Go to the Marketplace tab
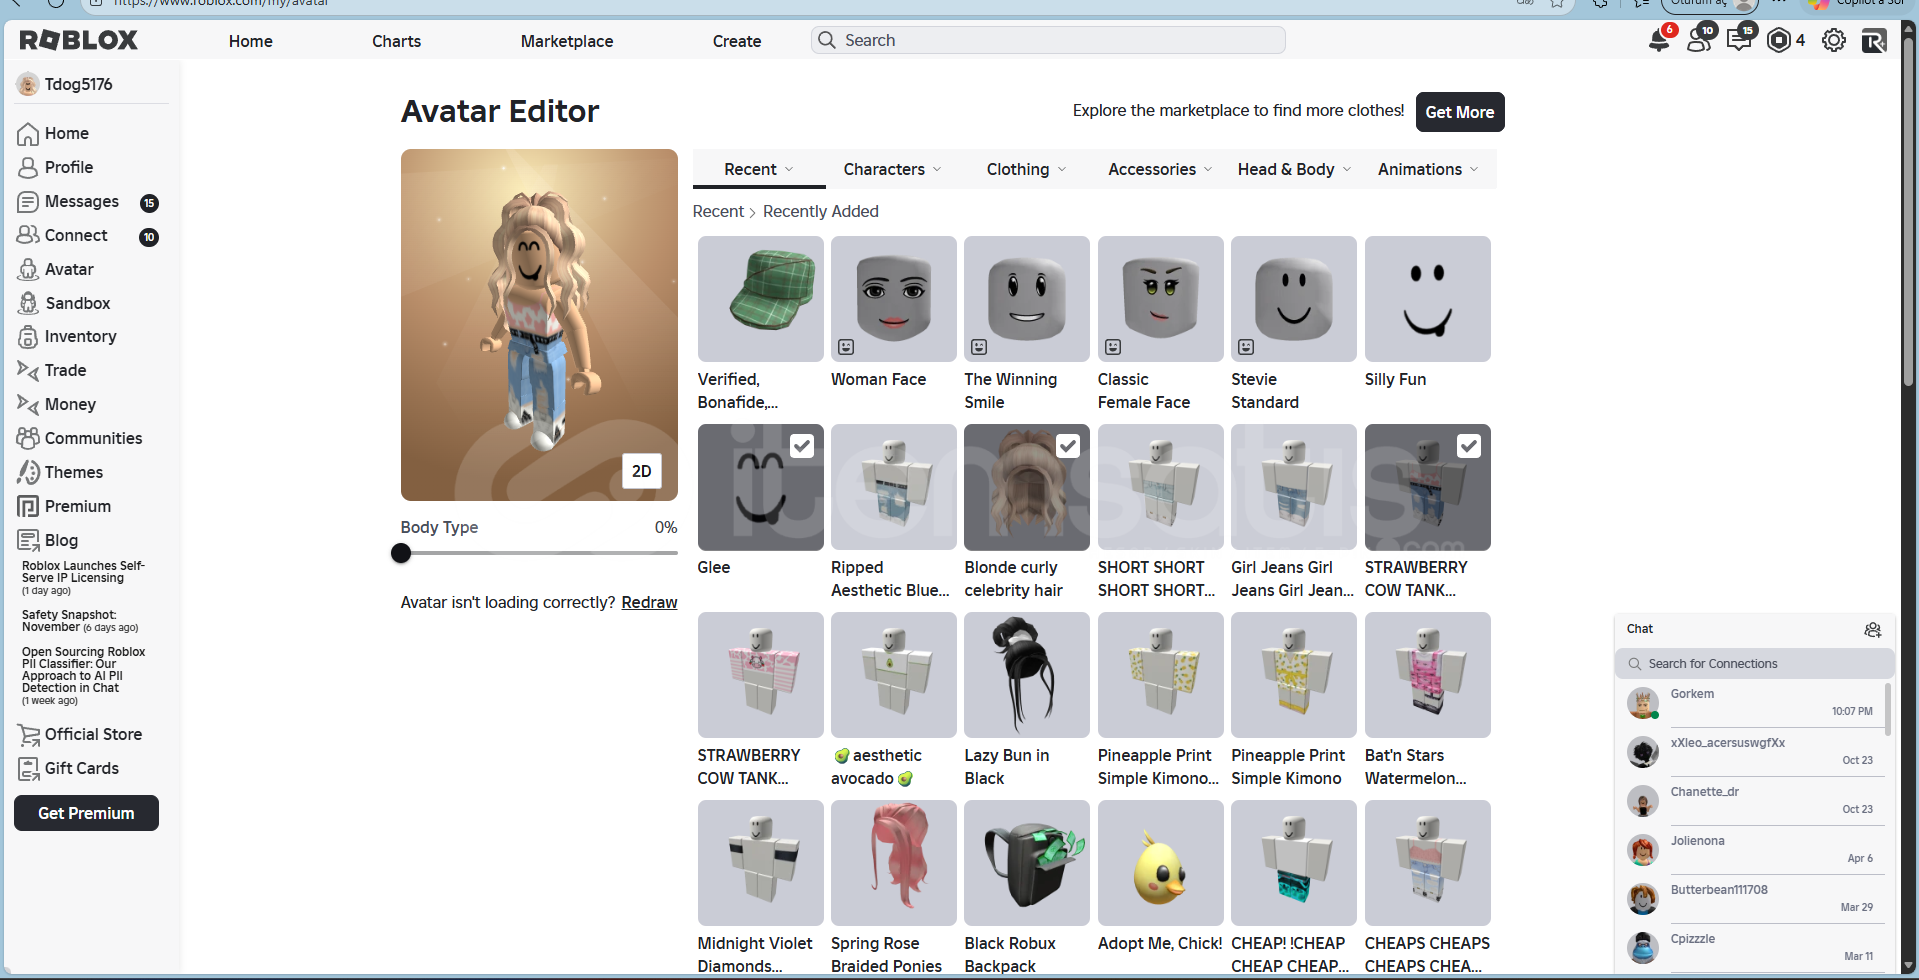This screenshot has height=980, width=1919. pos(566,41)
